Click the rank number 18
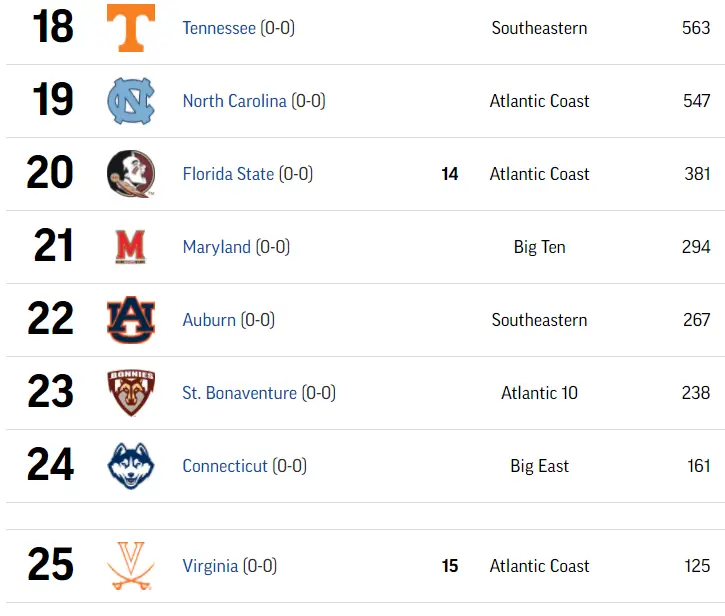 (x=53, y=27)
